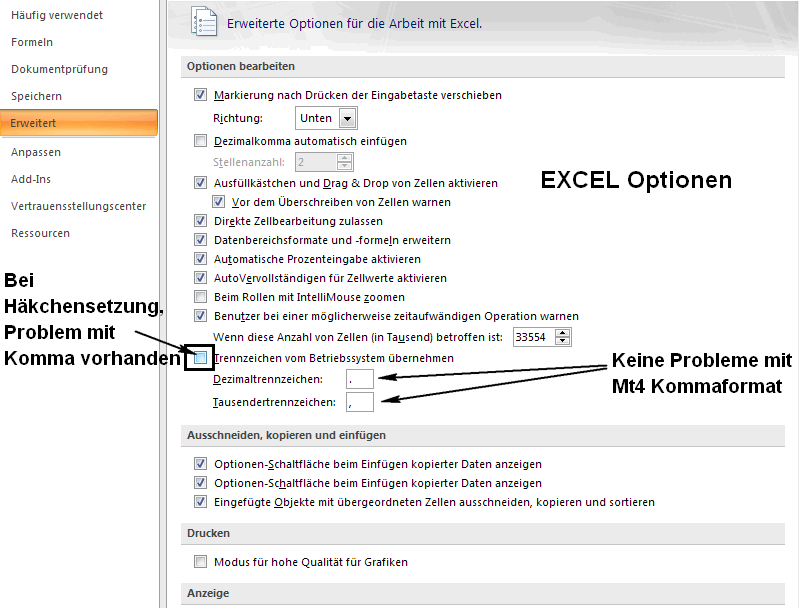This screenshot has width=799, height=608.
Task: Toggle second Optionen-Schaltfläche beim Einfügen checkbox
Action: (x=200, y=483)
